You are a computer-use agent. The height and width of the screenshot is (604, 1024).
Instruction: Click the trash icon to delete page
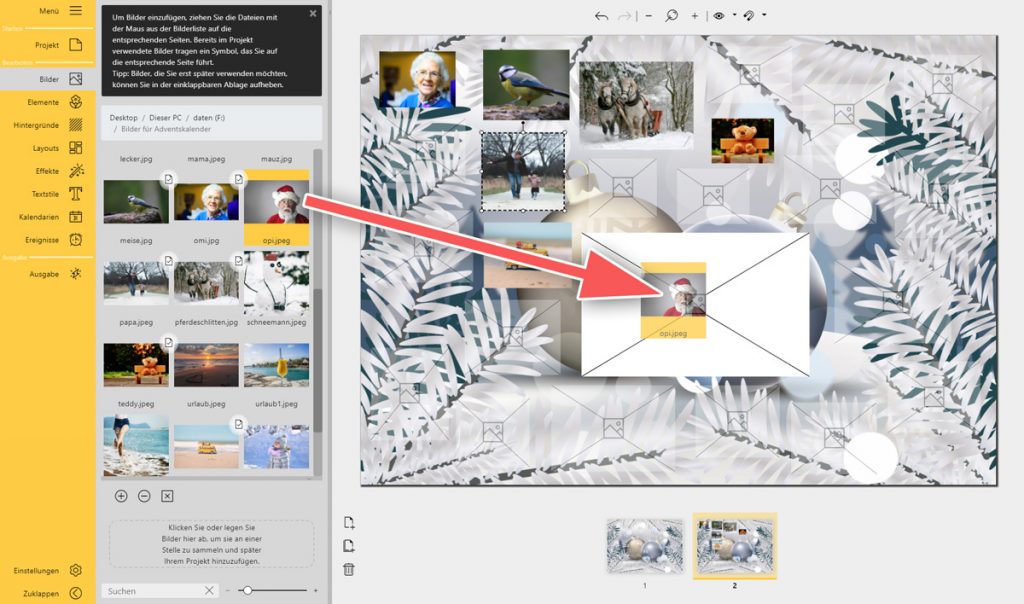pos(348,569)
